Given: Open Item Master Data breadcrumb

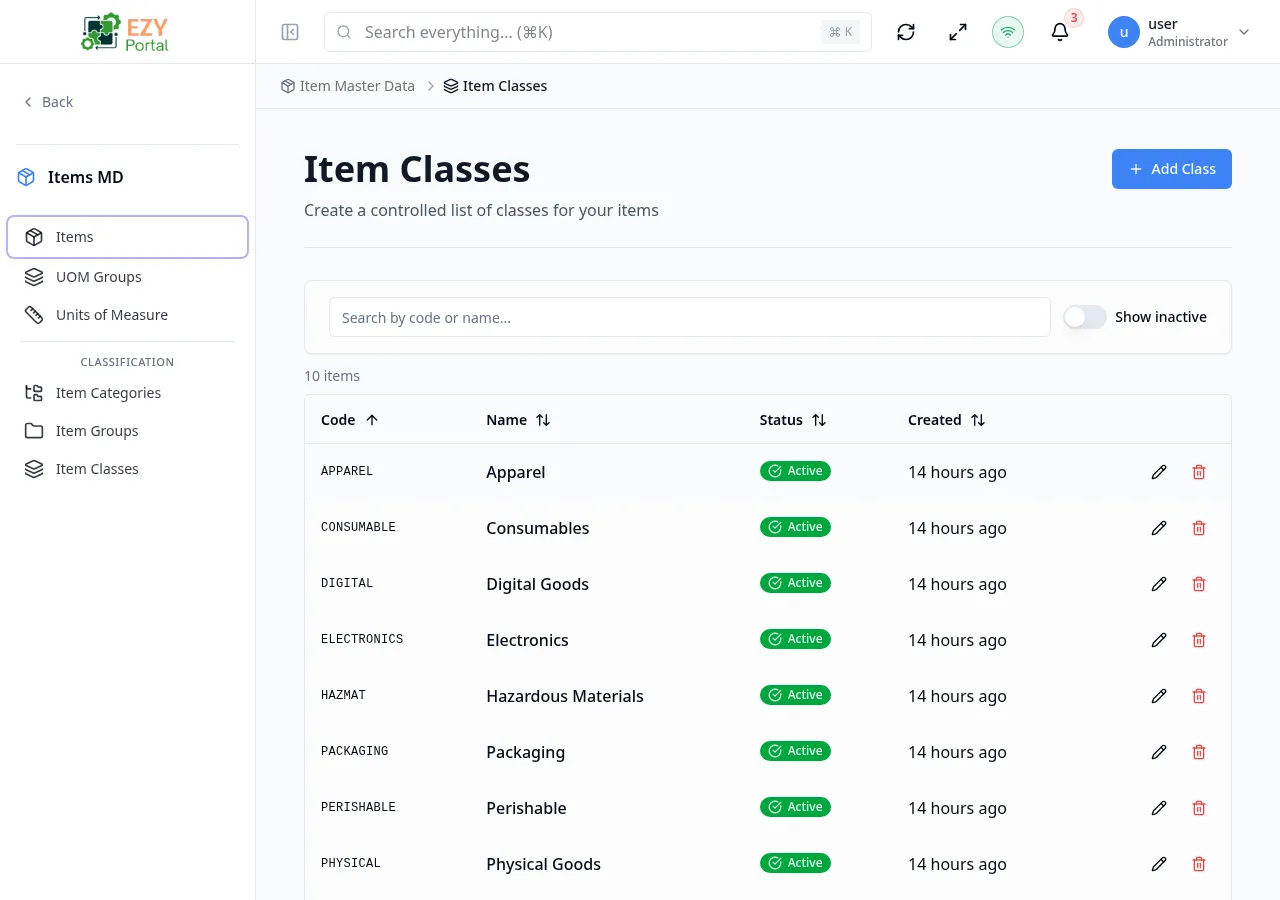Looking at the screenshot, I should click(347, 86).
